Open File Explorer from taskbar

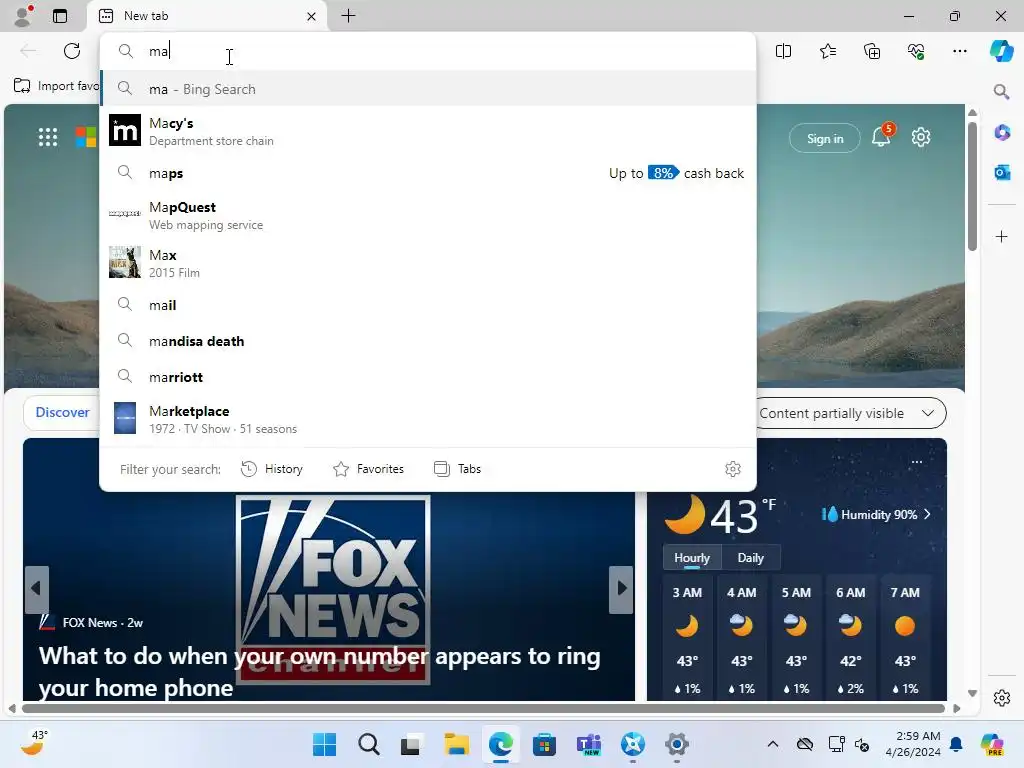(456, 744)
